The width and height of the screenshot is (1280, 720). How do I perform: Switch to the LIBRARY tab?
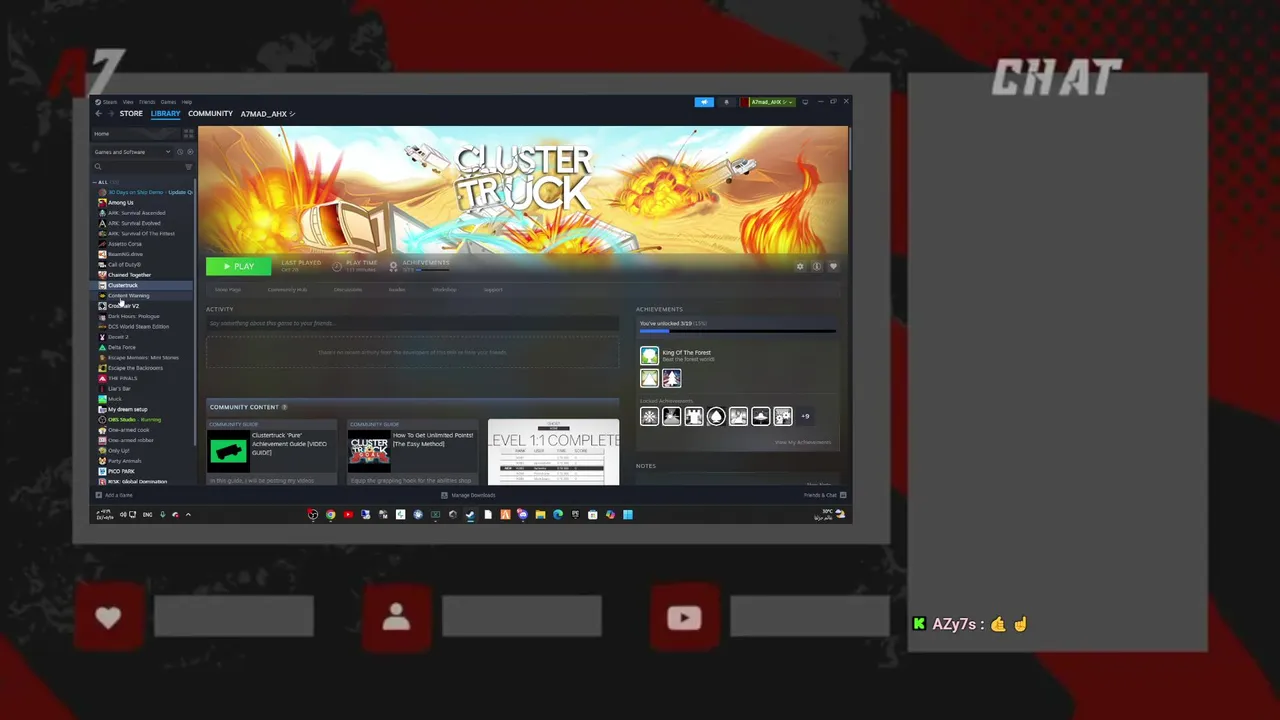click(165, 113)
